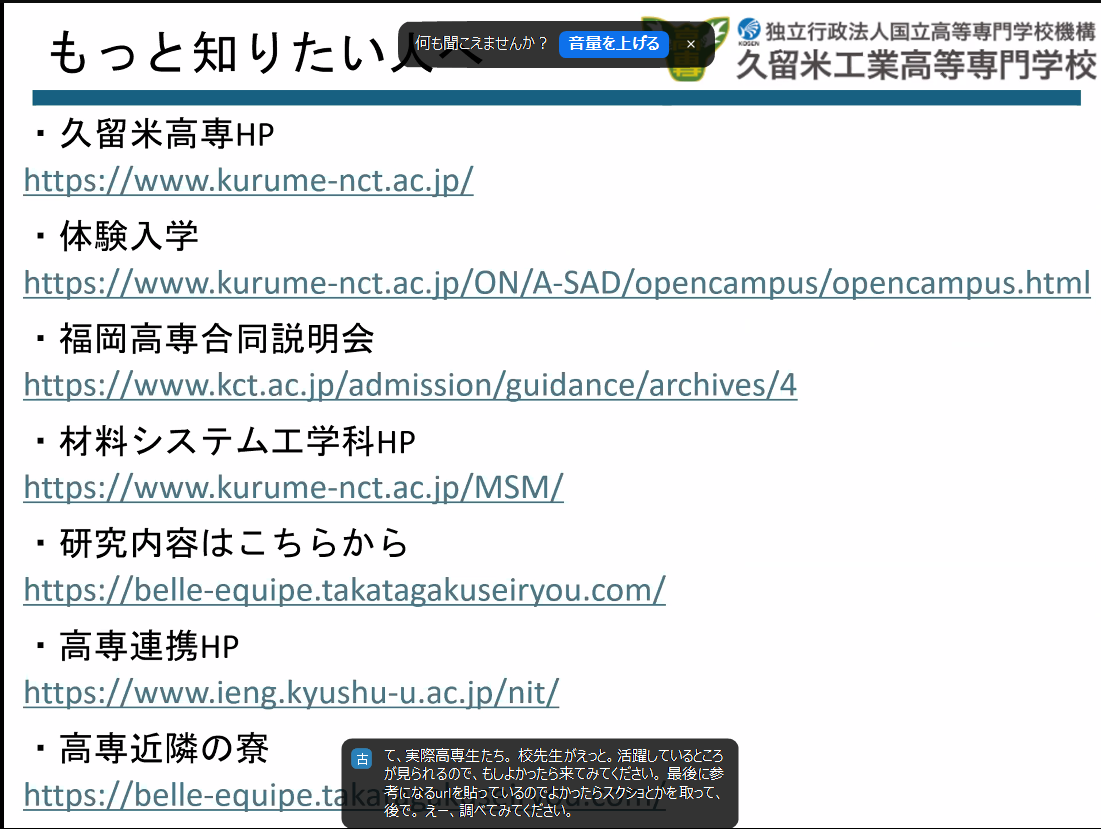
Task: Click the 材料システム工学科HP heading
Action: click(236, 442)
